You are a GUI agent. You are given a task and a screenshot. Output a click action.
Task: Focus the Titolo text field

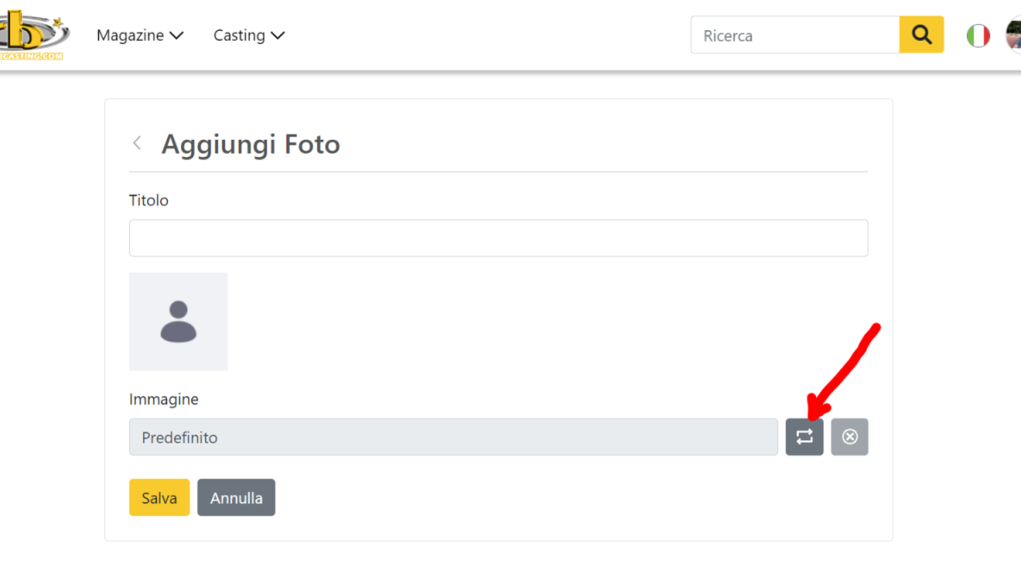tap(498, 238)
